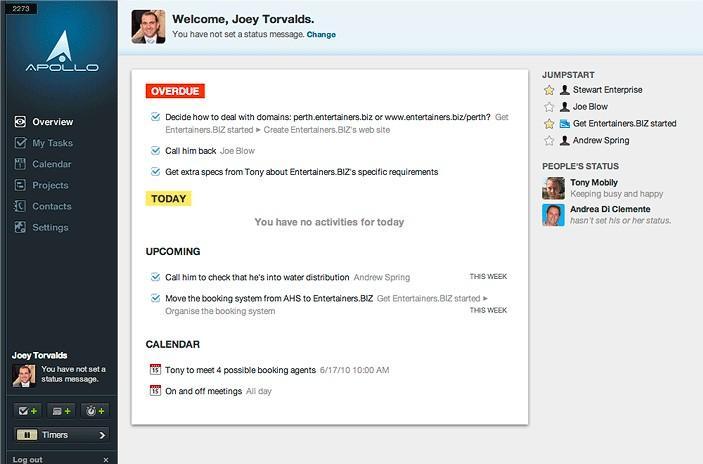
Task: Click Tony Mobily's profile photo
Action: tap(553, 188)
